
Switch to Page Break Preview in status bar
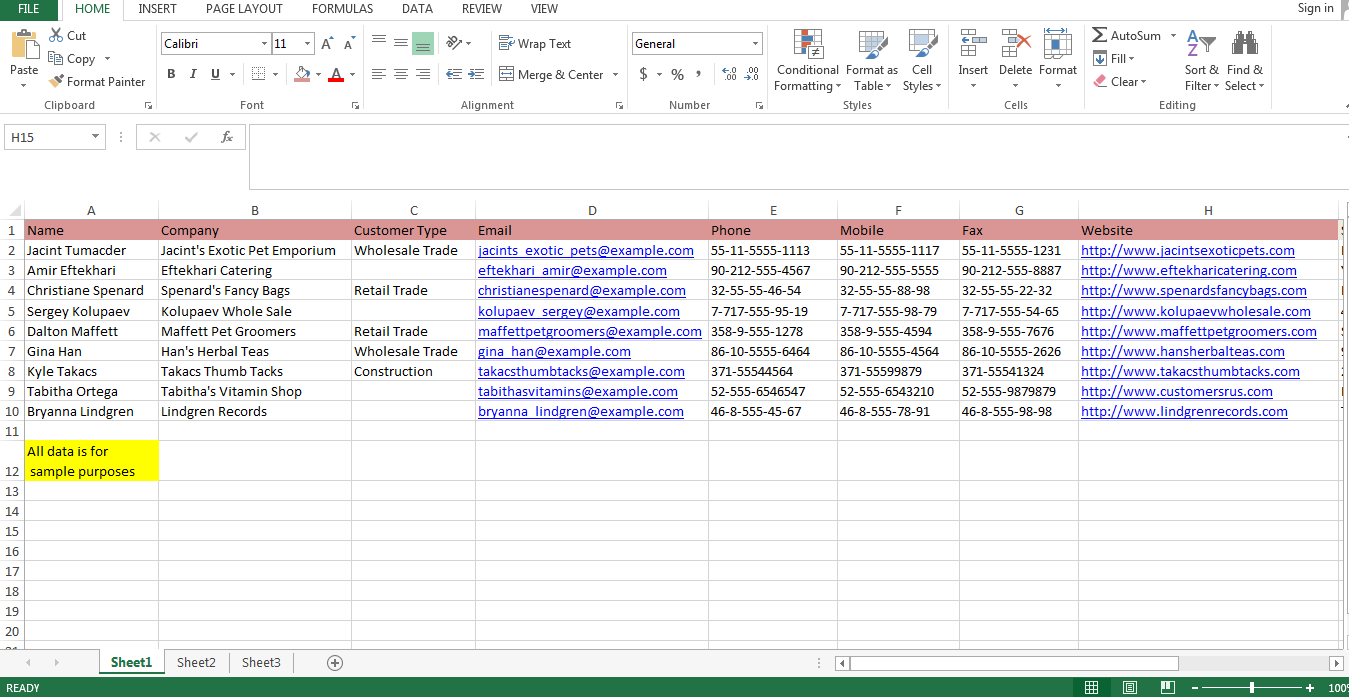[x=1167, y=687]
